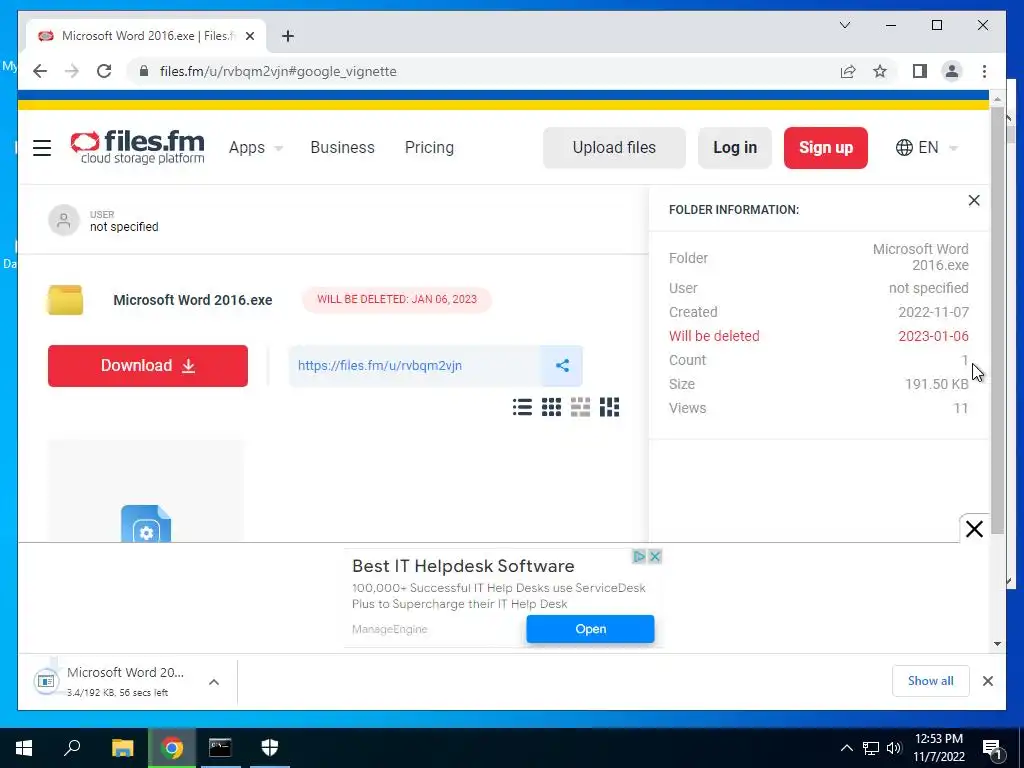Screen dimensions: 1024x768
Task: Click the user avatar icon
Action: pyautogui.click(x=63, y=220)
